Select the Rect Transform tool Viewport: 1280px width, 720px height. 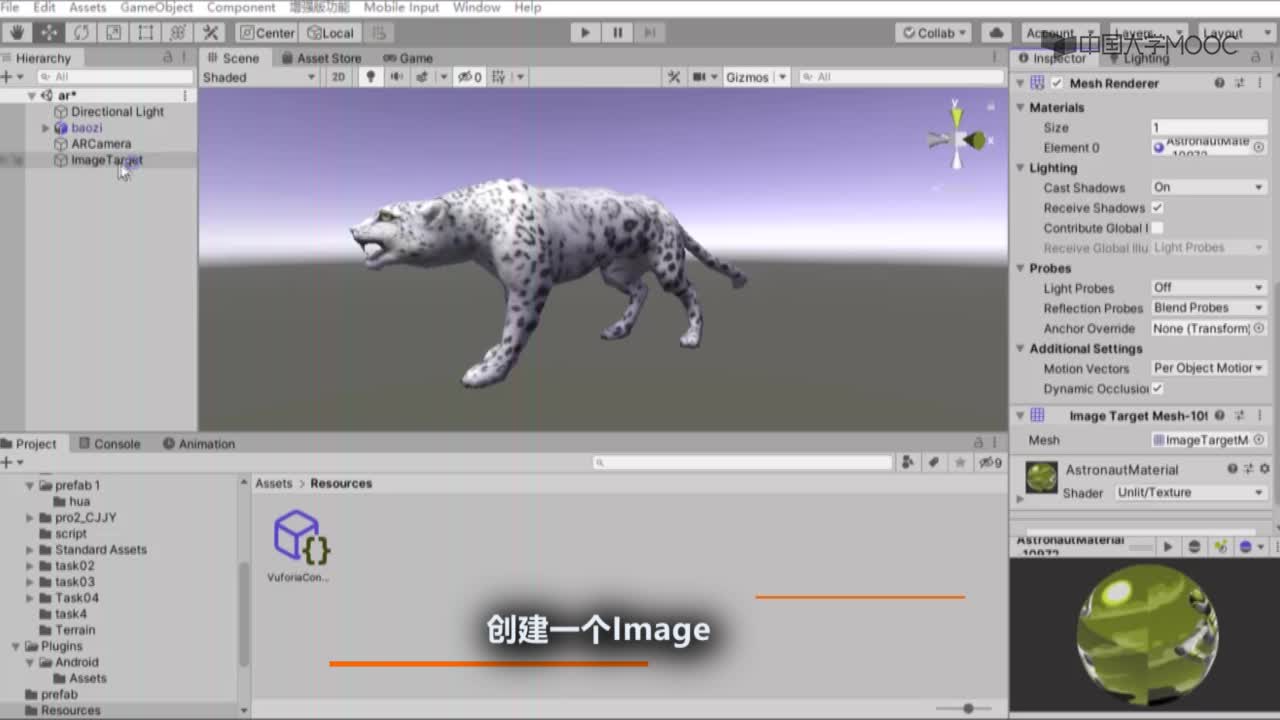145,33
